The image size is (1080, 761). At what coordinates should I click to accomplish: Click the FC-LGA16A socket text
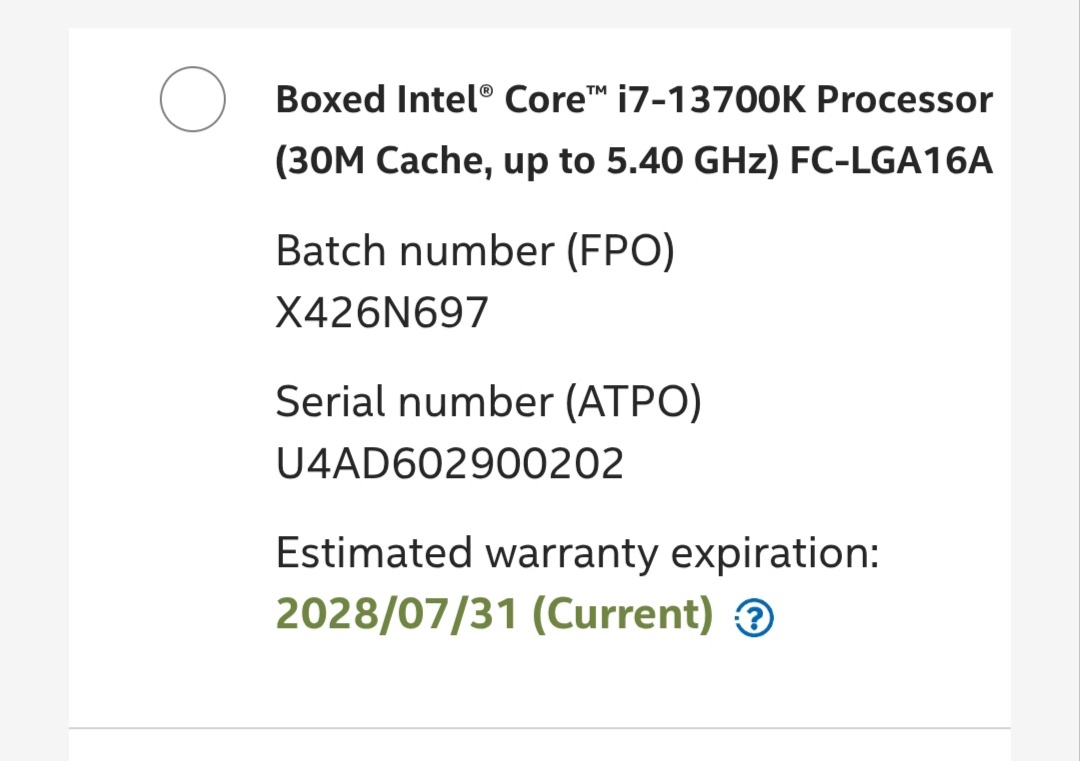(891, 161)
